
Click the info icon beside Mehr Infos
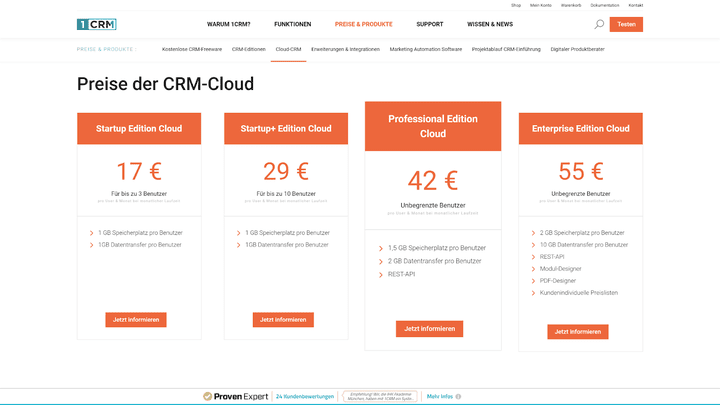point(458,397)
